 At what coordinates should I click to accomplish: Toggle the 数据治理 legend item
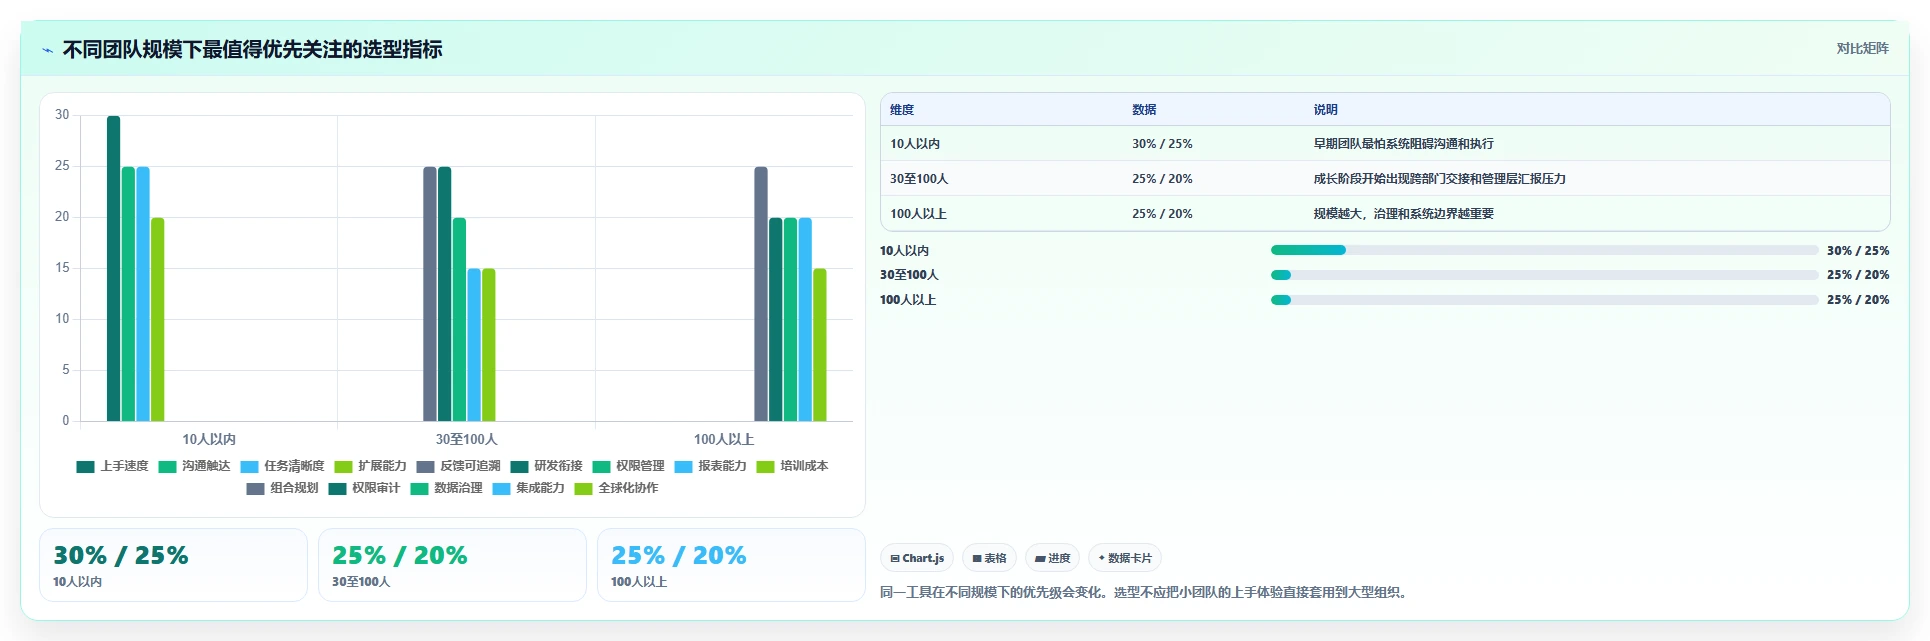pos(446,488)
